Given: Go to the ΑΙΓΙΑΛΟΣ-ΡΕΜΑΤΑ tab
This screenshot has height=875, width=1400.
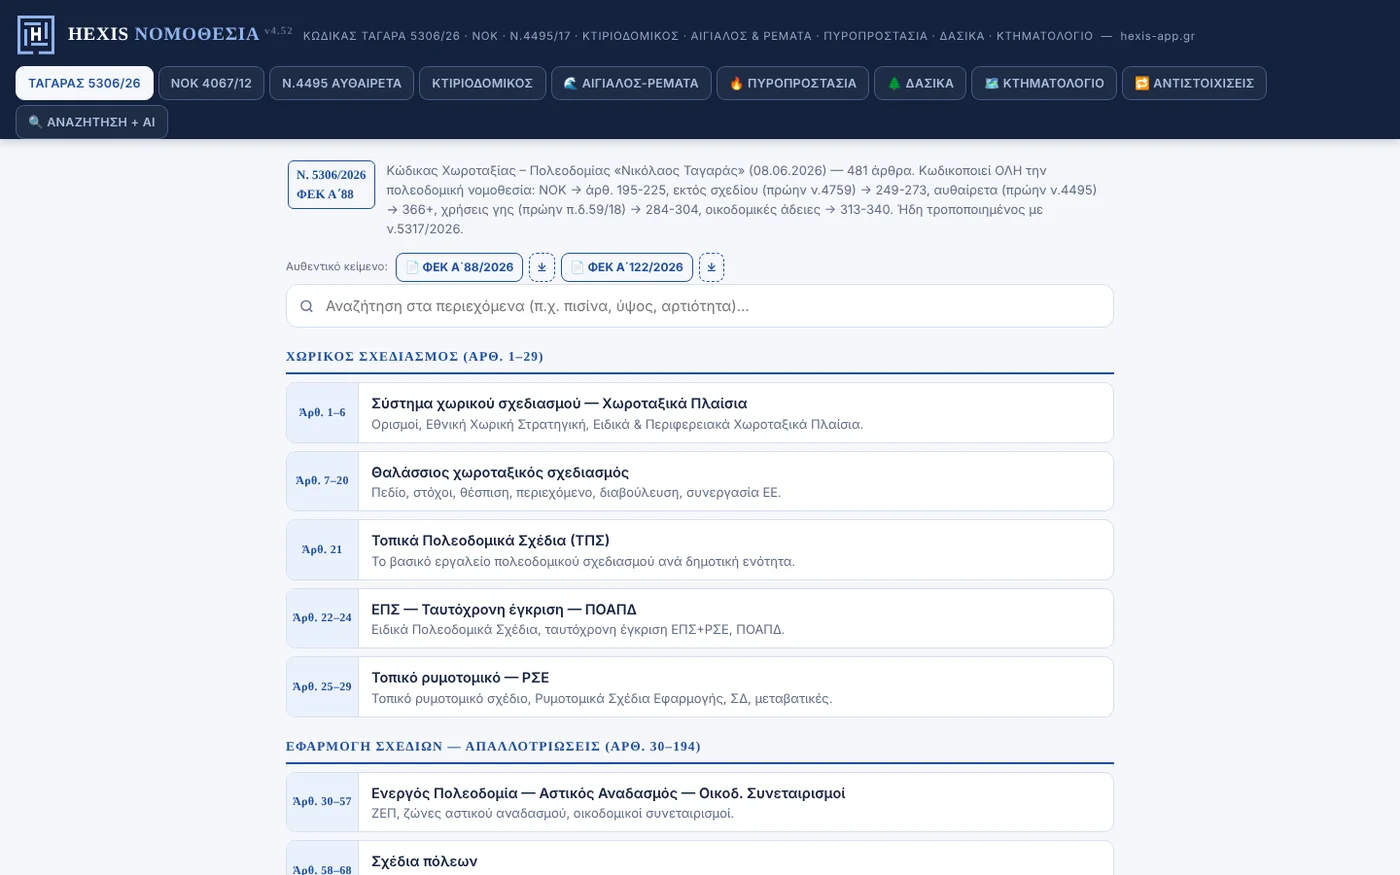Looking at the screenshot, I should pos(631,83).
